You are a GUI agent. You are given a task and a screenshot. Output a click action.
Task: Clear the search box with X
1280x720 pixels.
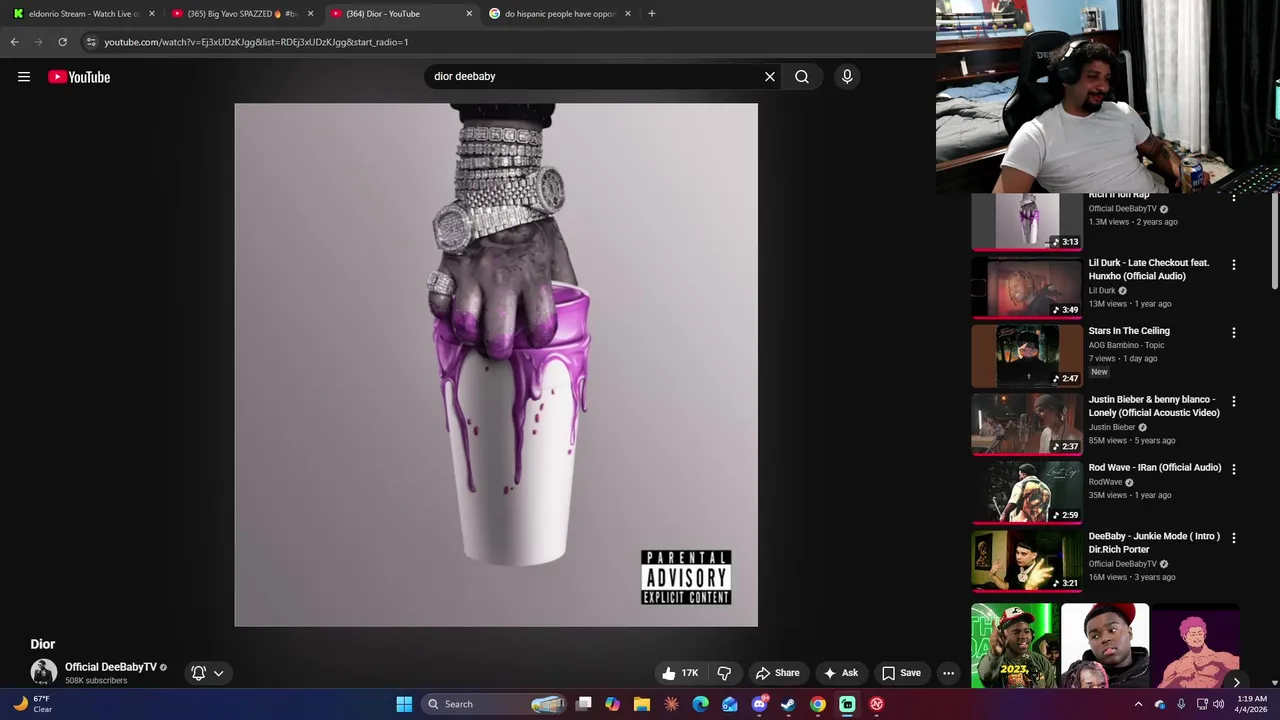770,76
